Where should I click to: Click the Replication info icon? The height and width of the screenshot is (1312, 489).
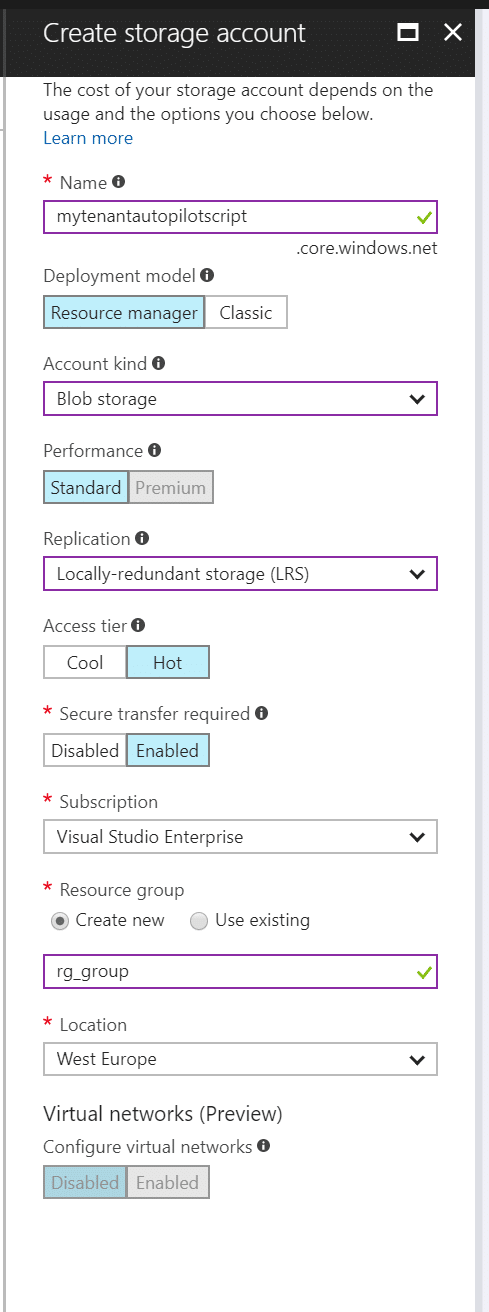point(142,538)
